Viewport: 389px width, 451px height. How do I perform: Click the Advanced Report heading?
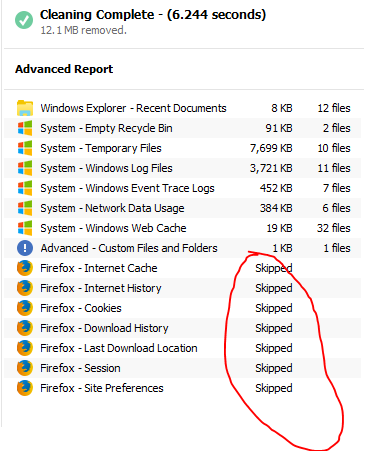[x=64, y=69]
